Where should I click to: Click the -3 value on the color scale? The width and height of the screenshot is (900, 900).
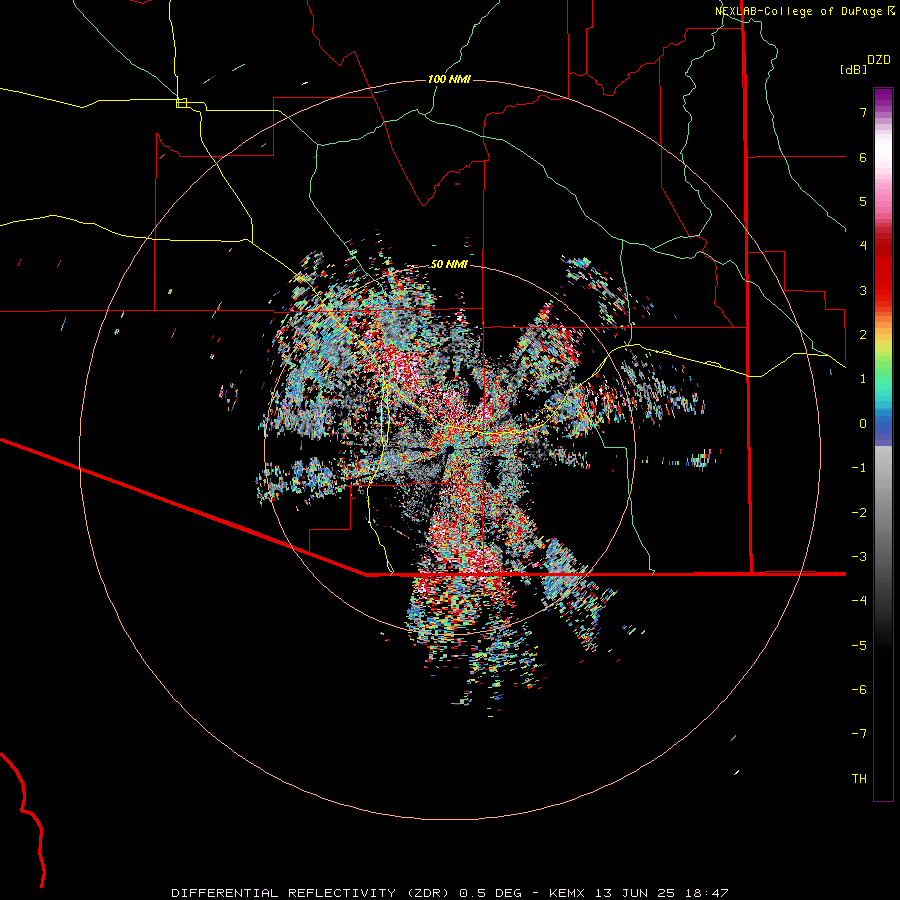coord(859,557)
